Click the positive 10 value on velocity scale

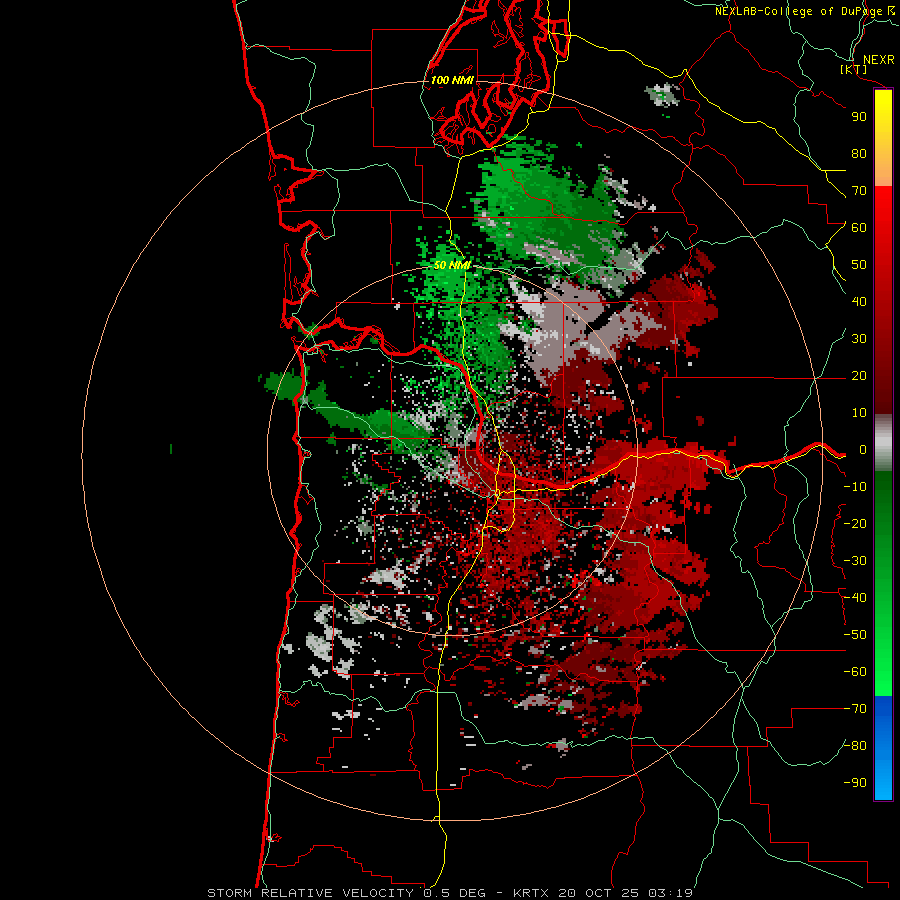[x=859, y=413]
